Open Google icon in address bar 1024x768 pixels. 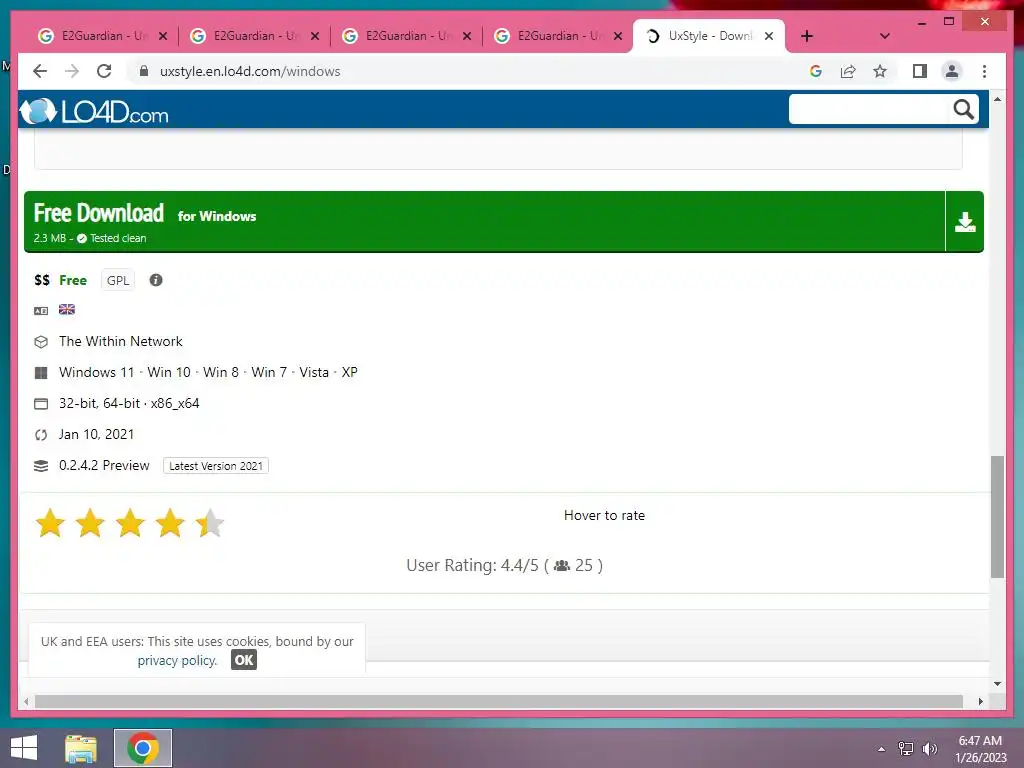(x=816, y=71)
